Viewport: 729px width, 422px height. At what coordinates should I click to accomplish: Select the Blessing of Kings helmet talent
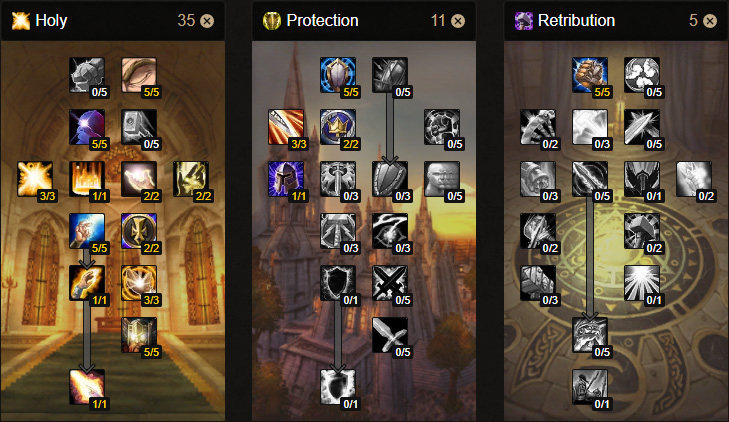[286, 179]
